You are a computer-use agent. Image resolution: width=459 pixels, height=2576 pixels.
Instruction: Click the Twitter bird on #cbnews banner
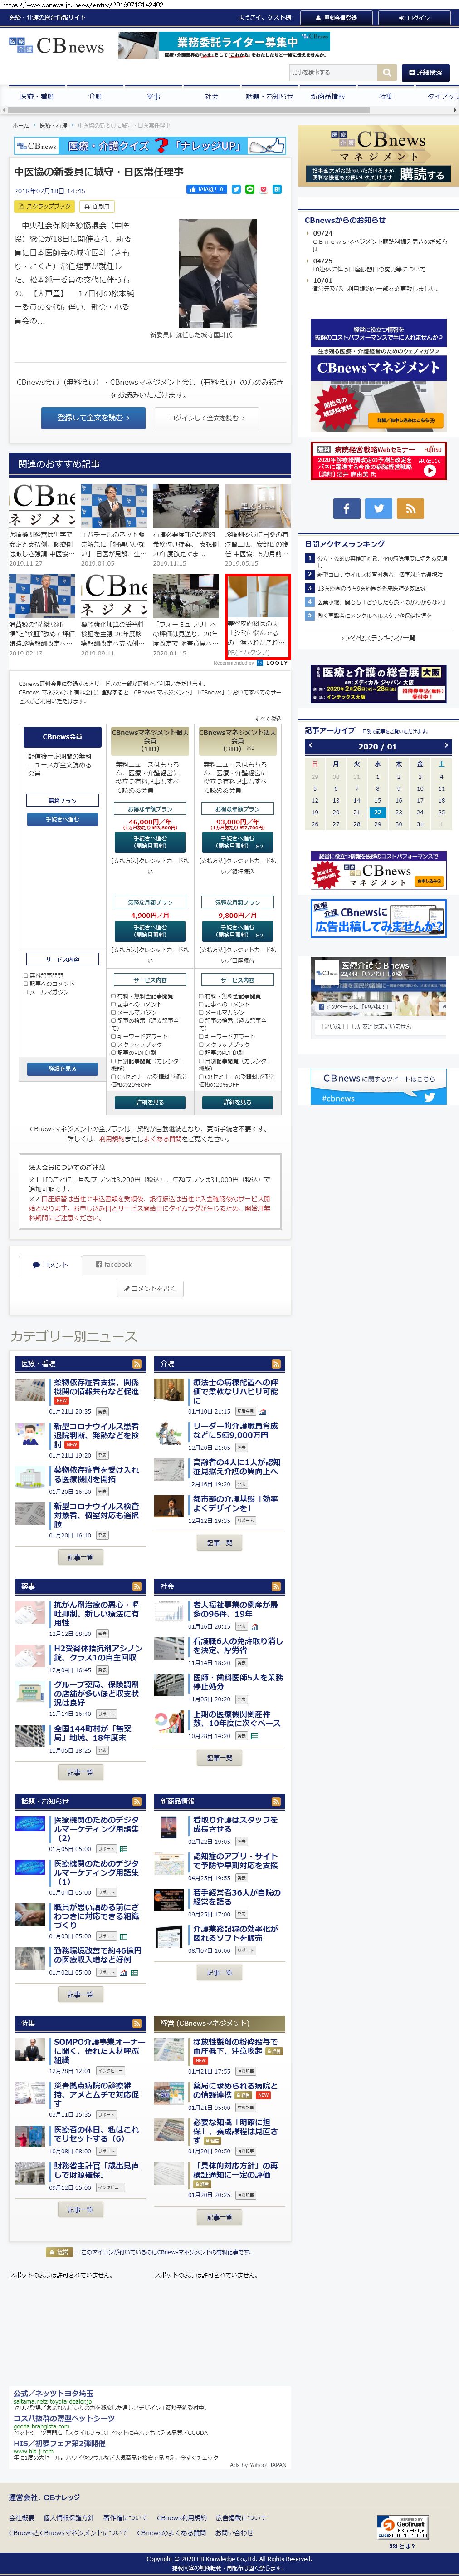pos(429,1097)
